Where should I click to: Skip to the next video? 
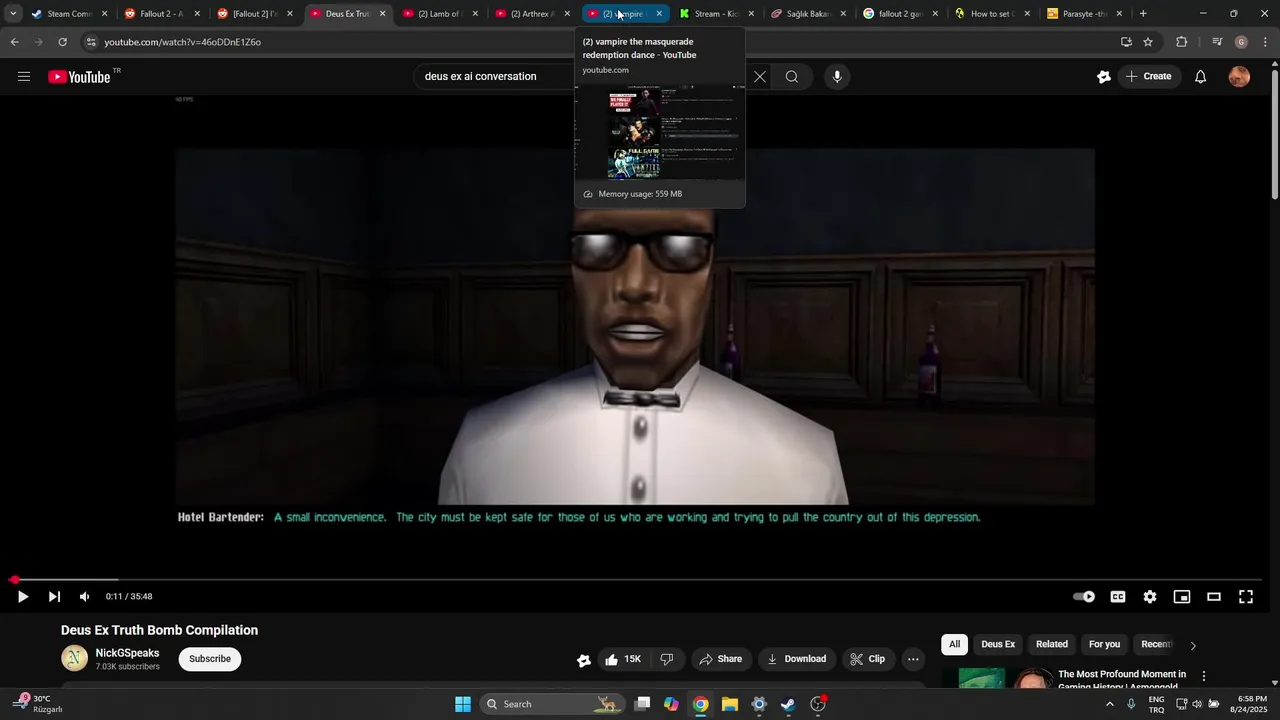coord(54,597)
